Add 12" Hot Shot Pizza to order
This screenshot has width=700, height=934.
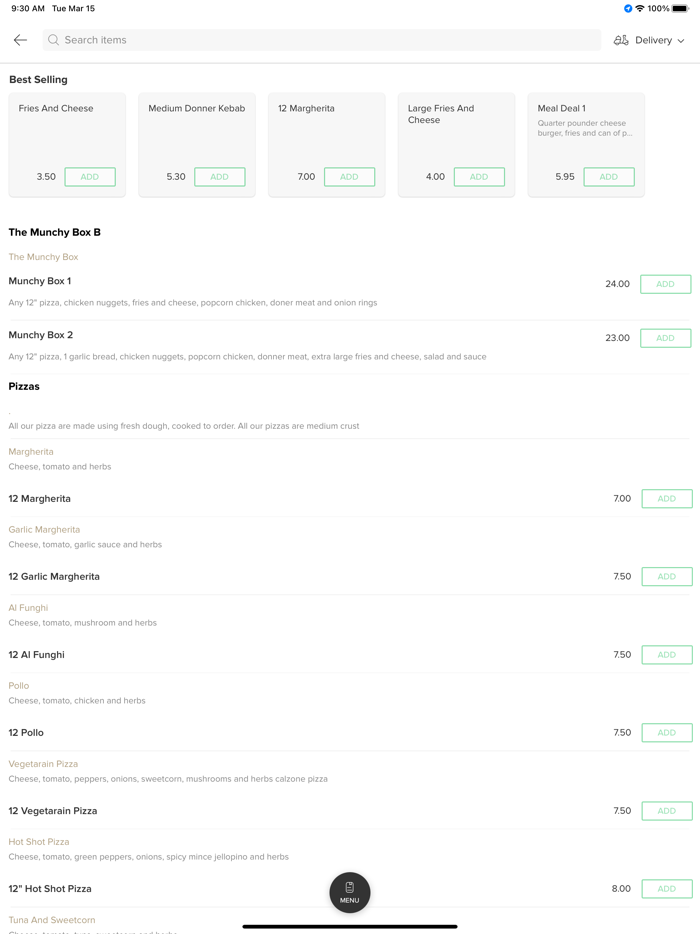click(x=666, y=889)
